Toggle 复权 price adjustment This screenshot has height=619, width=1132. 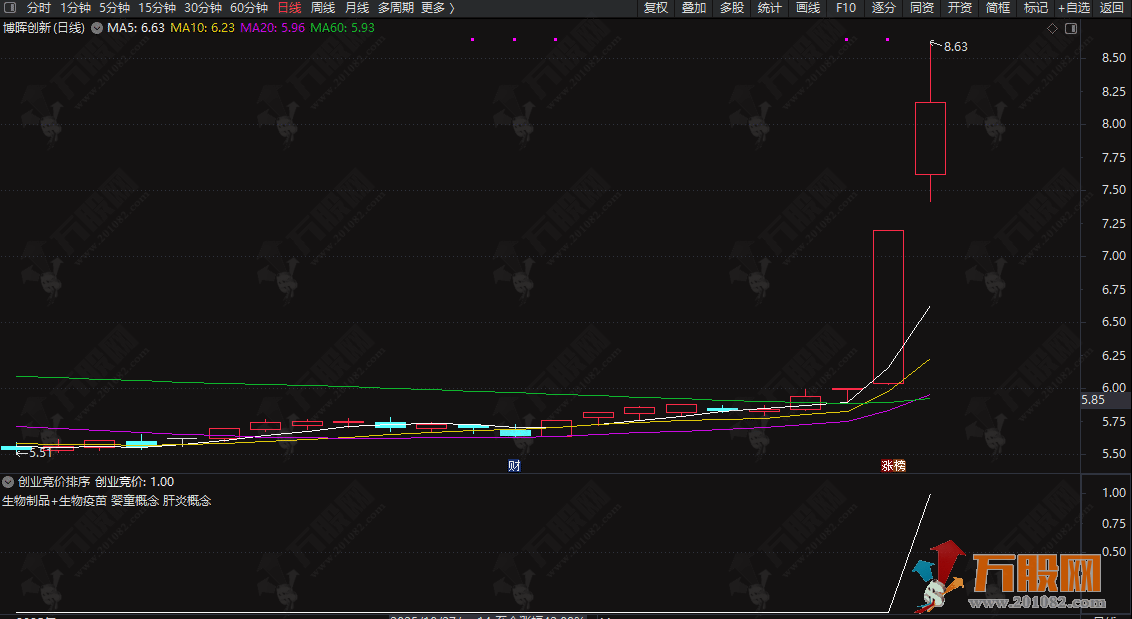[655, 7]
